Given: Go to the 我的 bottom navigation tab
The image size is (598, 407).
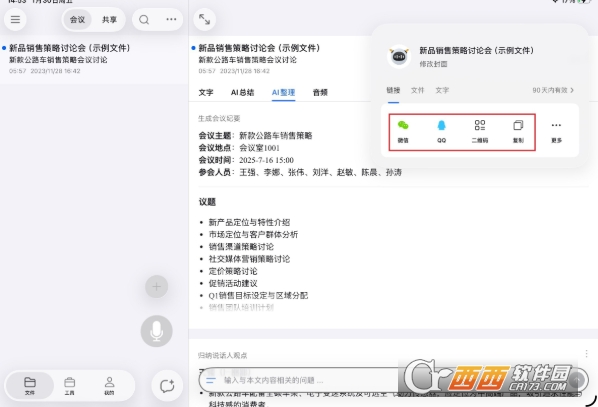Looking at the screenshot, I should (x=109, y=386).
